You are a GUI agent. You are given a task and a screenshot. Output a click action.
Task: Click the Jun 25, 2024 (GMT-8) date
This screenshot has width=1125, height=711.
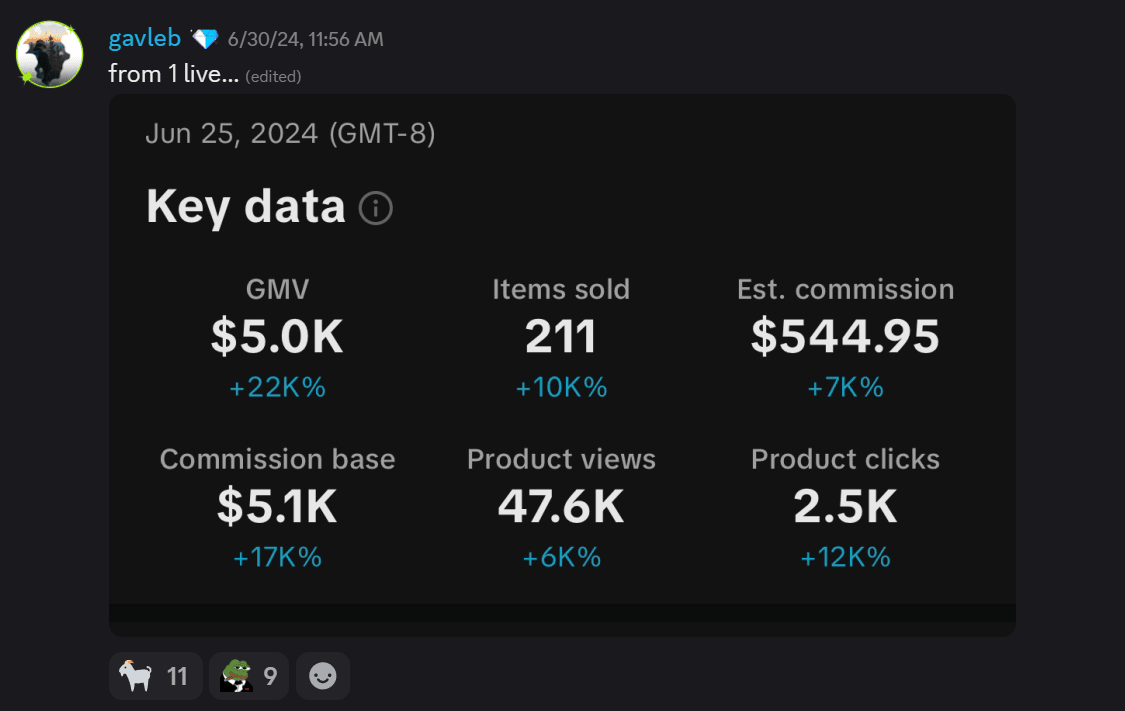(x=290, y=133)
